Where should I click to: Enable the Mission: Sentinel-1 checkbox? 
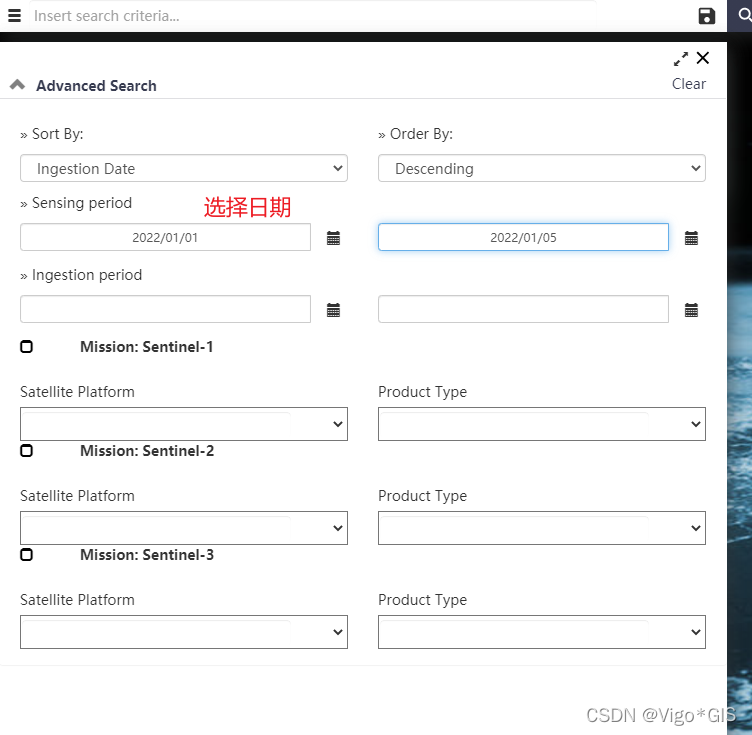click(26, 346)
